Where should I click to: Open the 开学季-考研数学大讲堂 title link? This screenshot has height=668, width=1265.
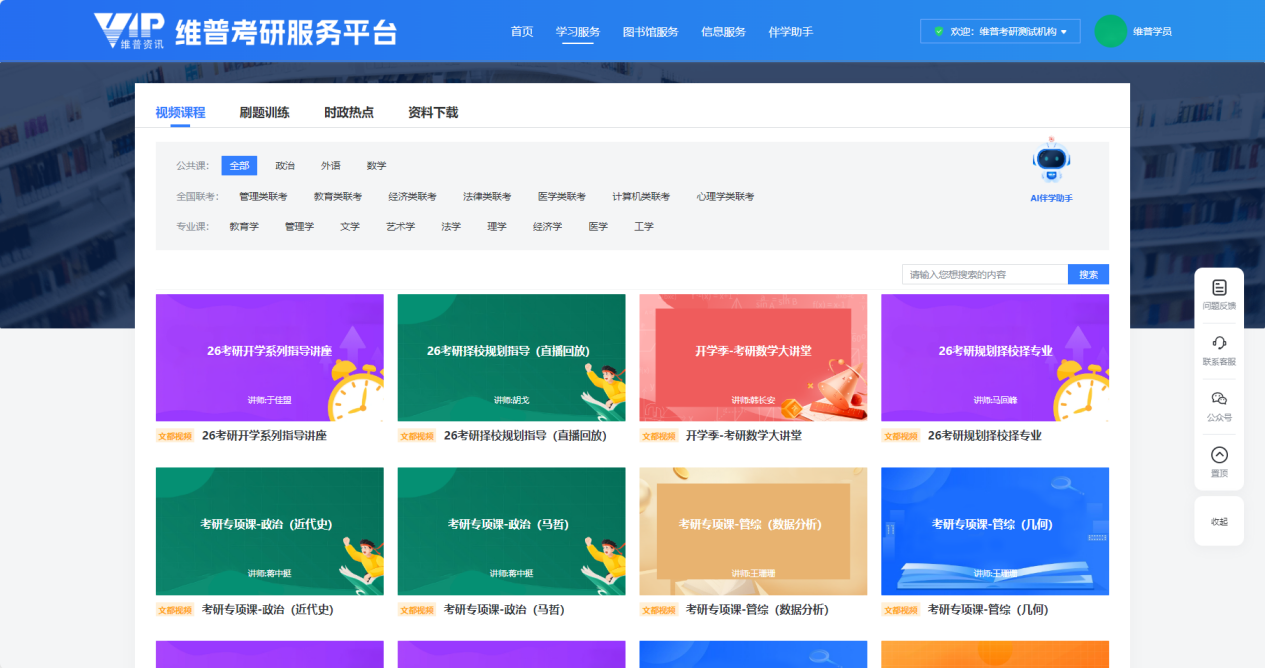tap(743, 436)
